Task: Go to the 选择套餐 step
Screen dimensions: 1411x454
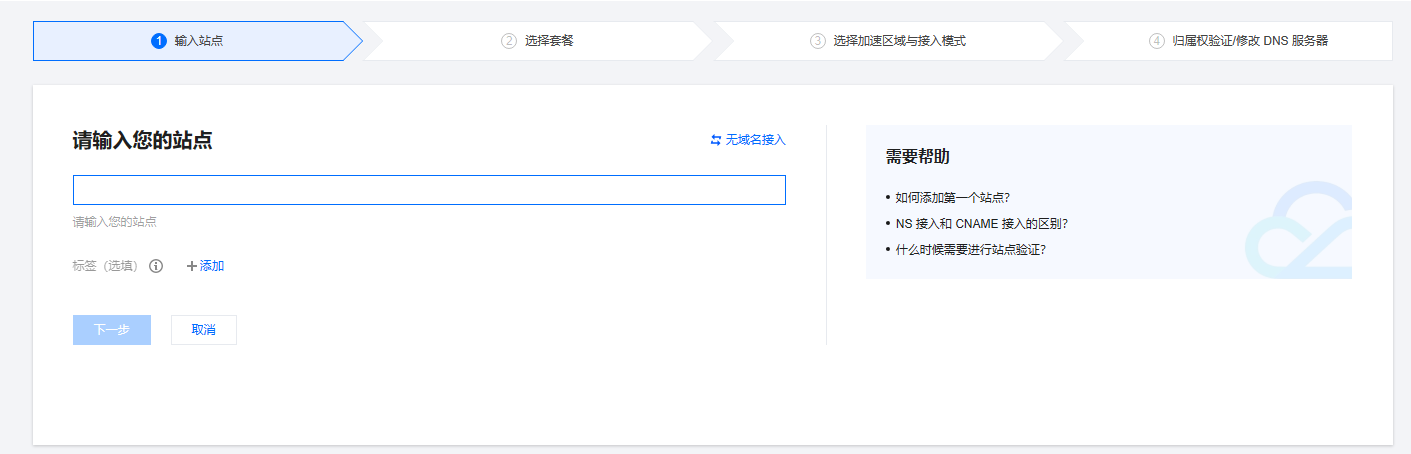Action: [x=549, y=41]
